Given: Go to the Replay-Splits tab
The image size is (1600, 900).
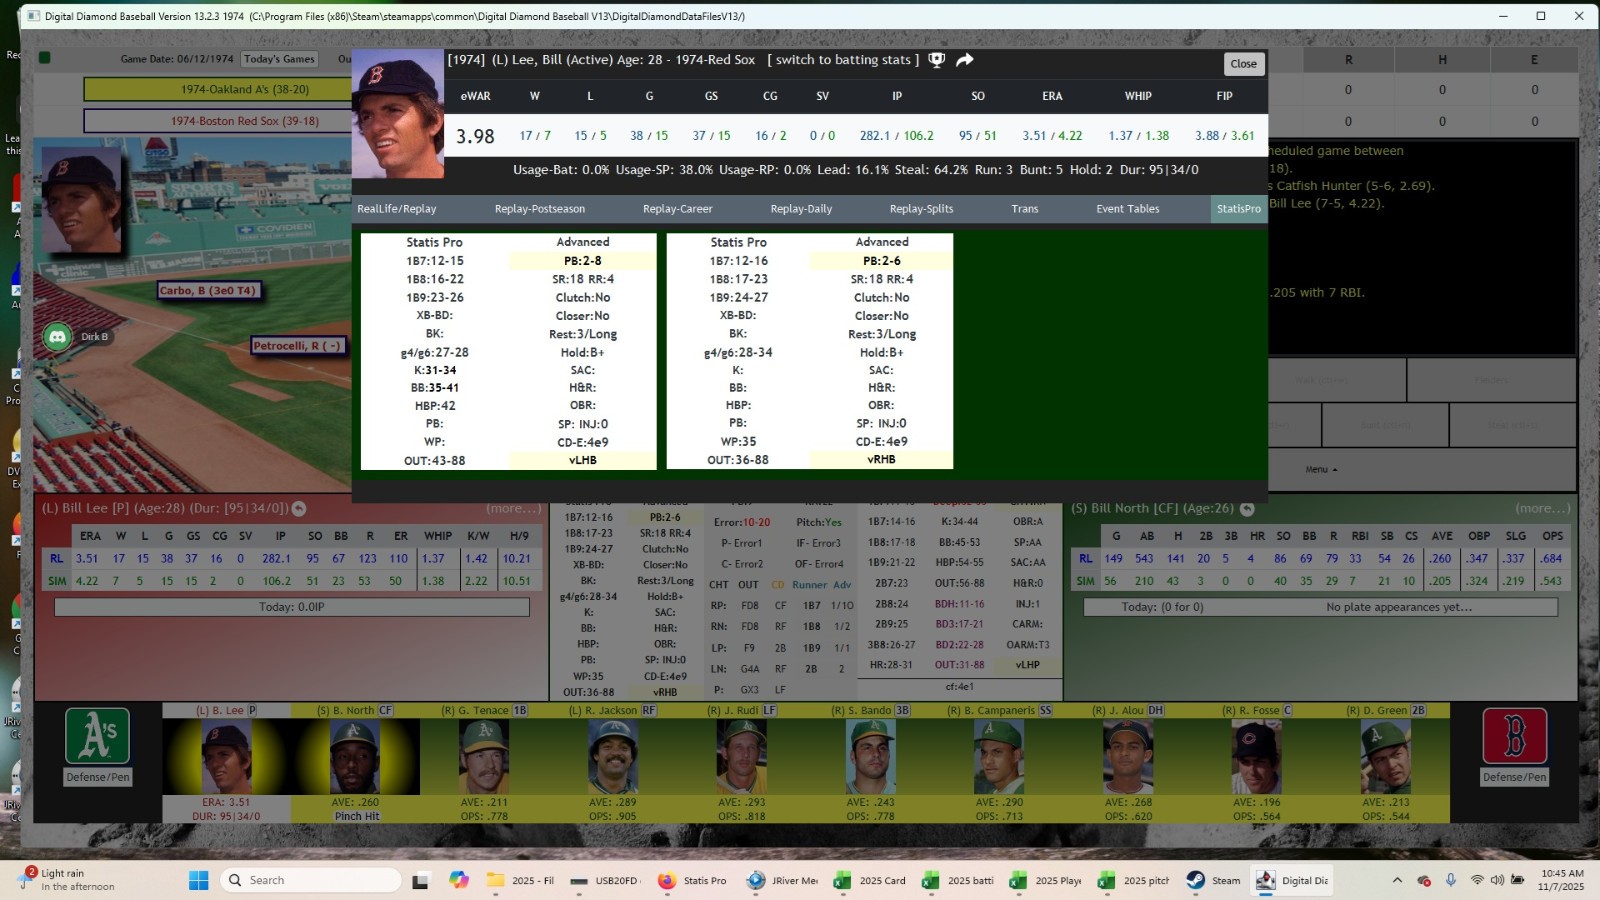Looking at the screenshot, I should coord(921,209).
